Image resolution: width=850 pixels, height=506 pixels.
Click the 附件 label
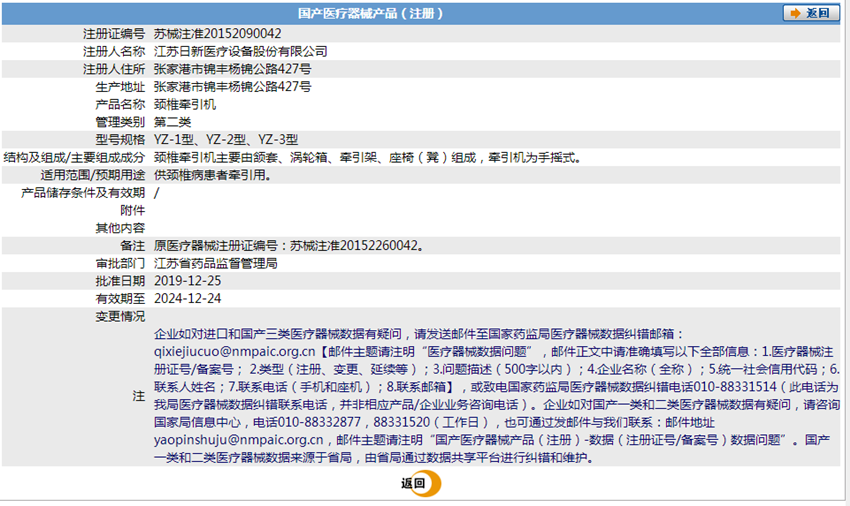point(133,210)
